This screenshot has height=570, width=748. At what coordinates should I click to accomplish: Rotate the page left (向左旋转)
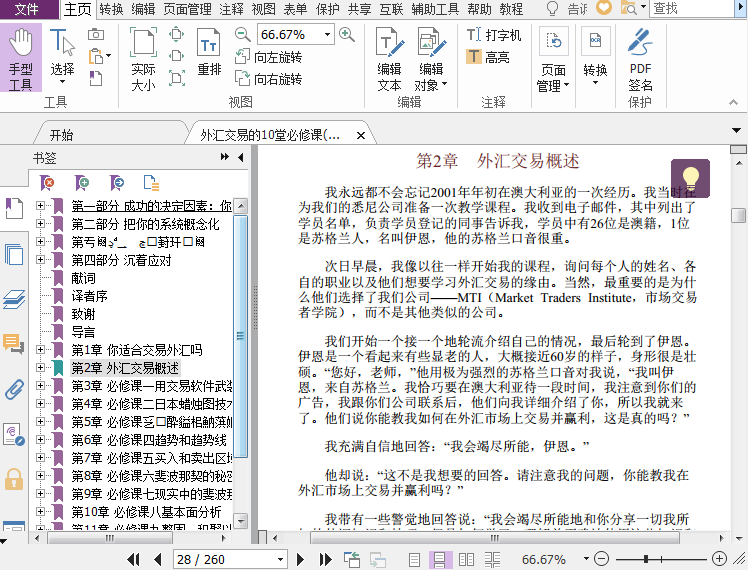pyautogui.click(x=268, y=57)
